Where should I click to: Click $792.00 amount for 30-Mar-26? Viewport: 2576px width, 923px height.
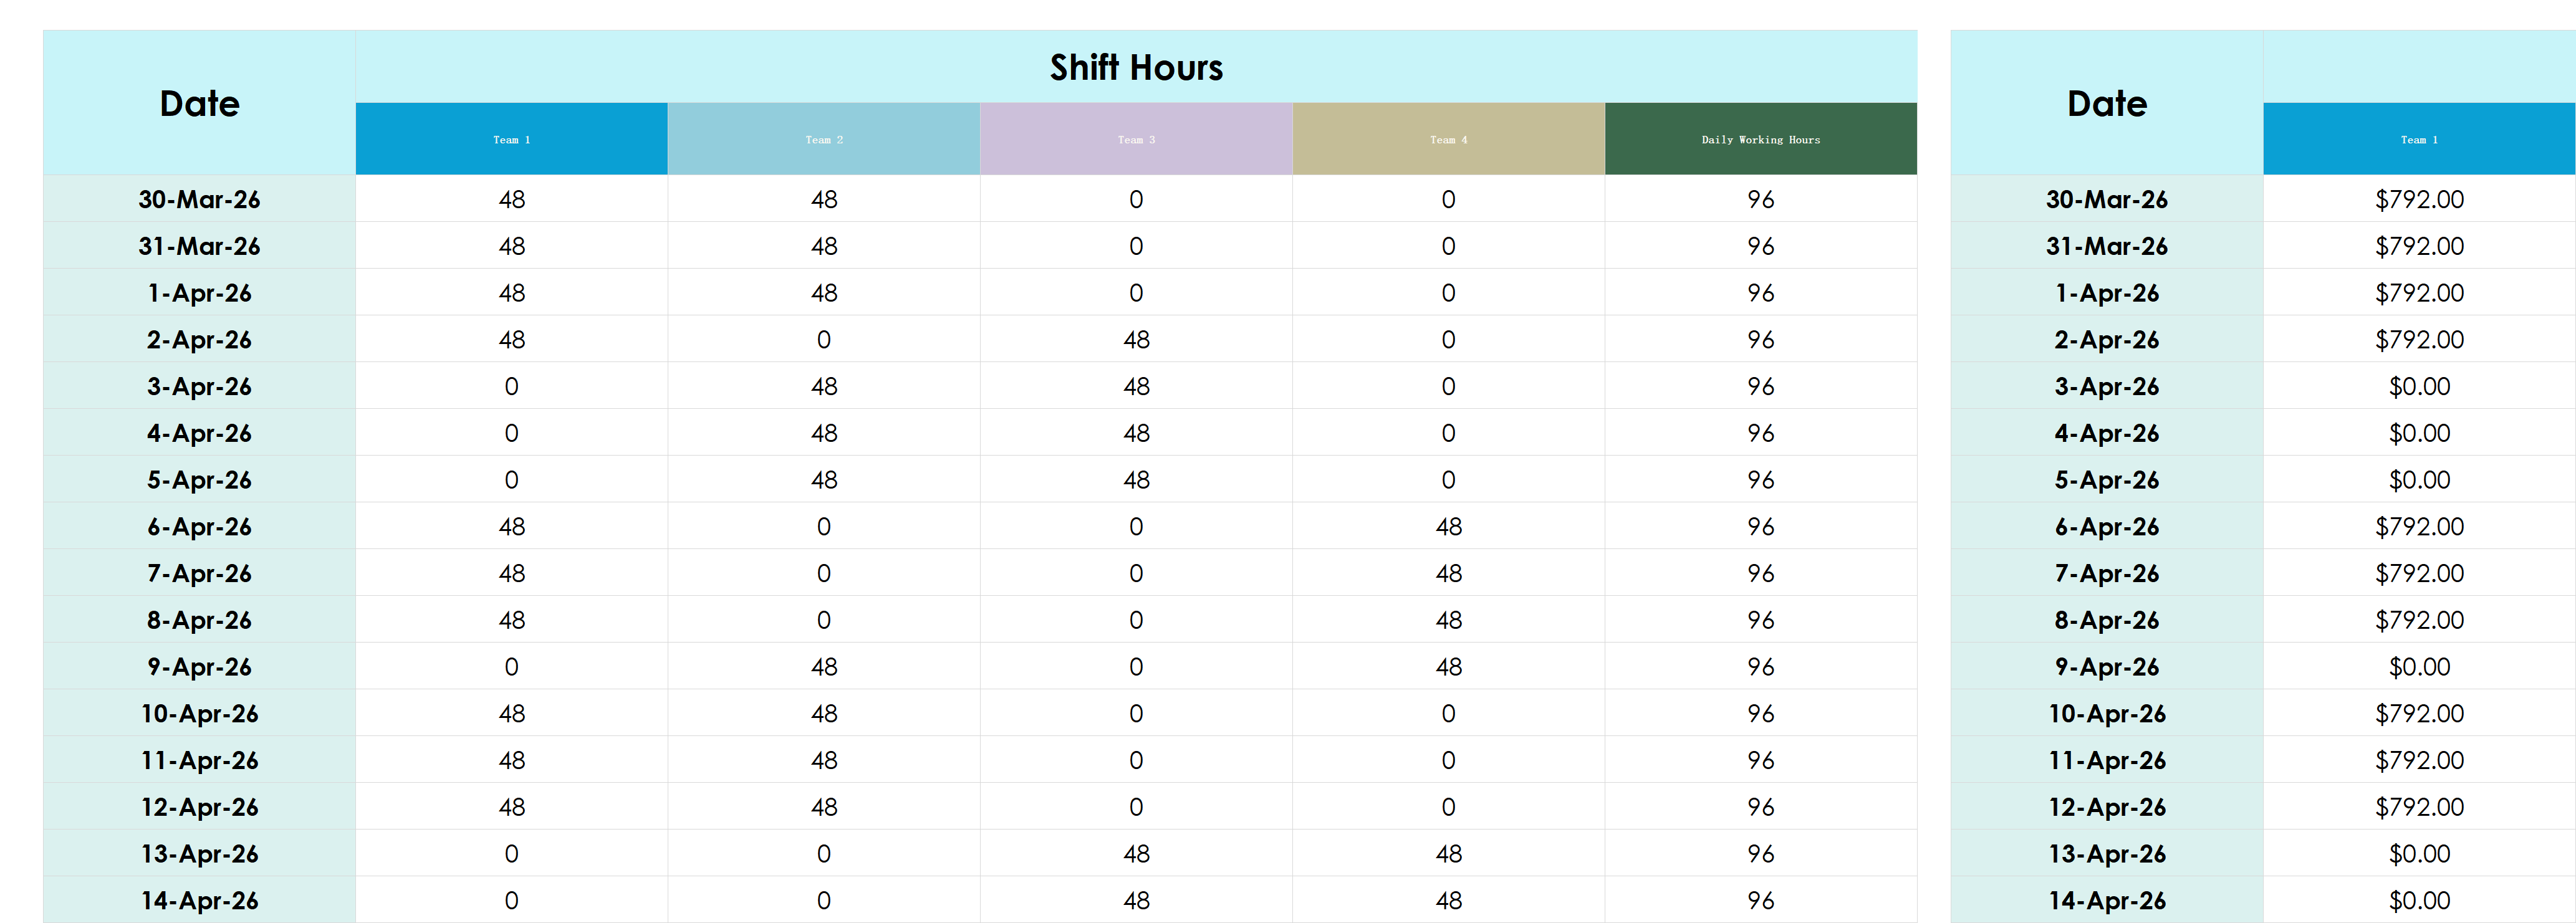[2419, 199]
